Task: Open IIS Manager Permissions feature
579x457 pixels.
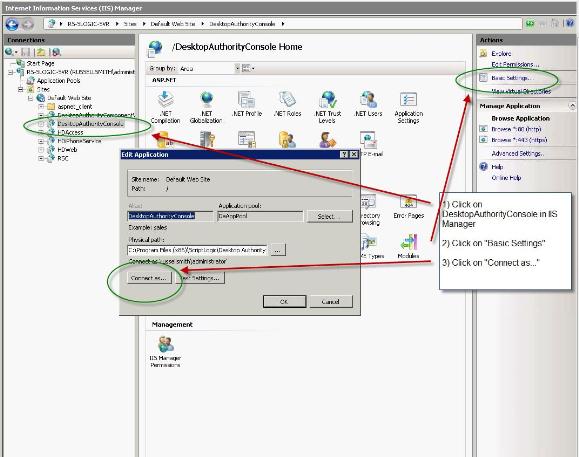Action: 165,351
